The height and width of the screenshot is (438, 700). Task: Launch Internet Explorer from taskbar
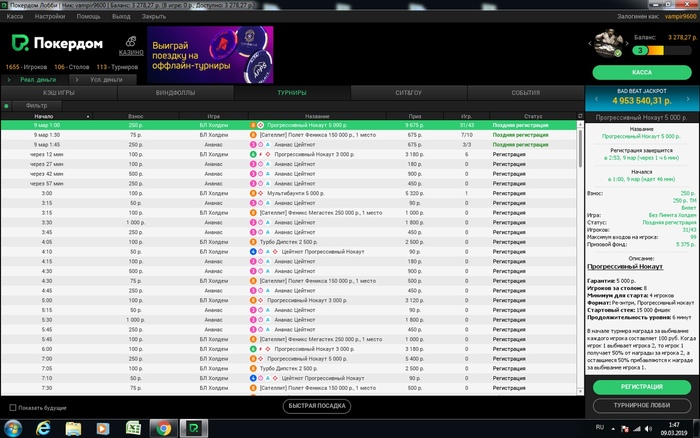coord(43,429)
